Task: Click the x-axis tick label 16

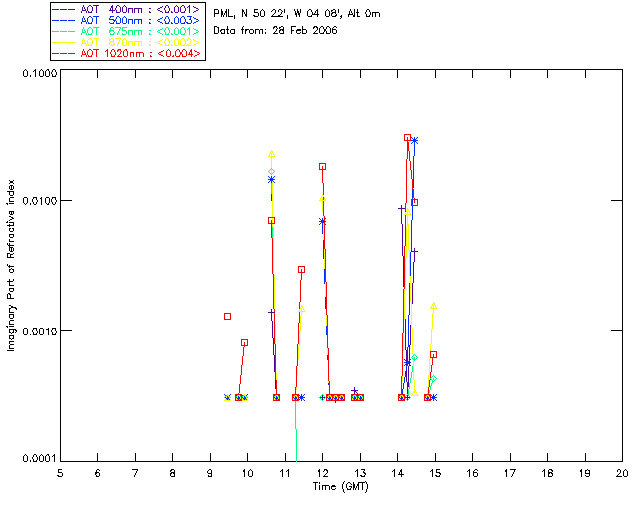Action: pos(472,473)
